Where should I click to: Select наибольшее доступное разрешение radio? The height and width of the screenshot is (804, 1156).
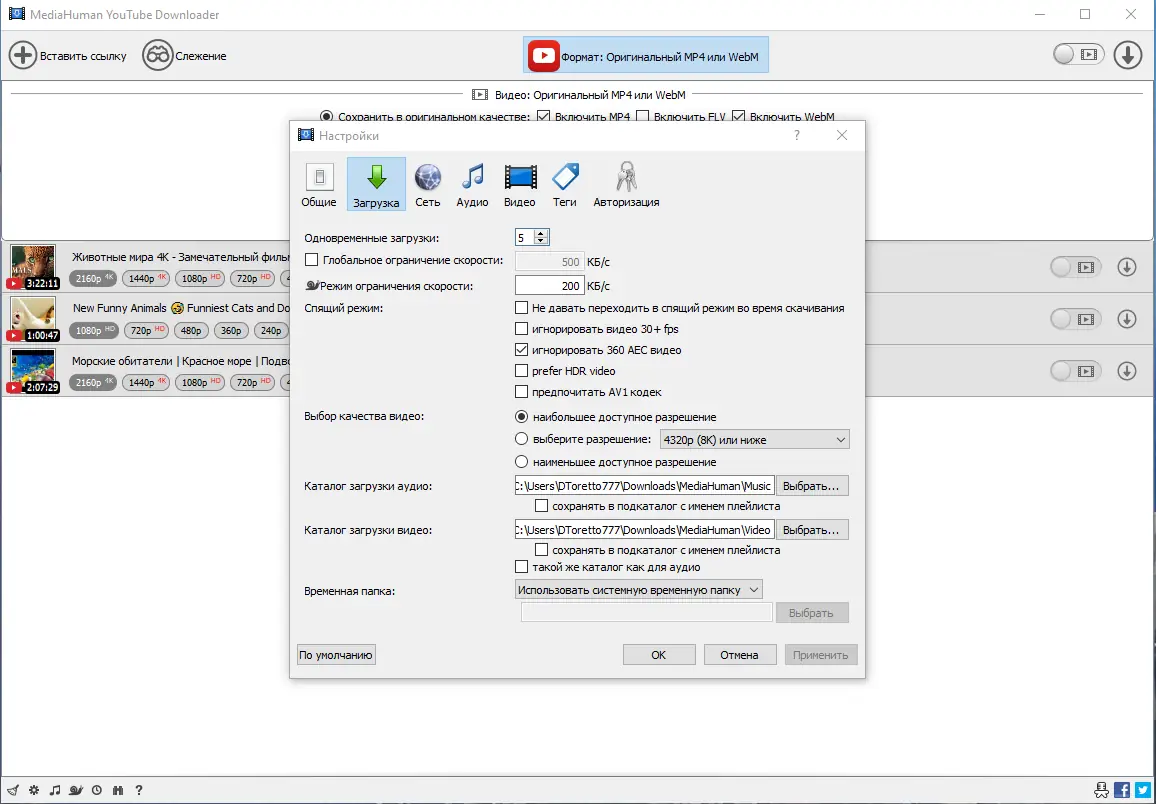click(521, 416)
